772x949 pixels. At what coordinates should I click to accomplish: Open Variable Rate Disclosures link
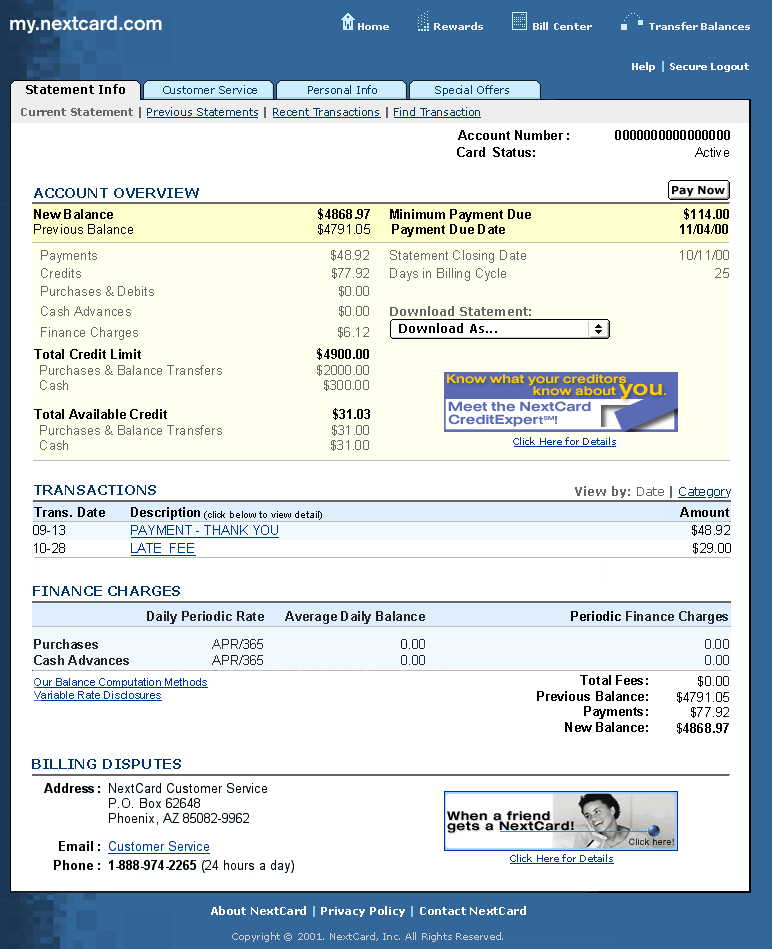coord(97,695)
